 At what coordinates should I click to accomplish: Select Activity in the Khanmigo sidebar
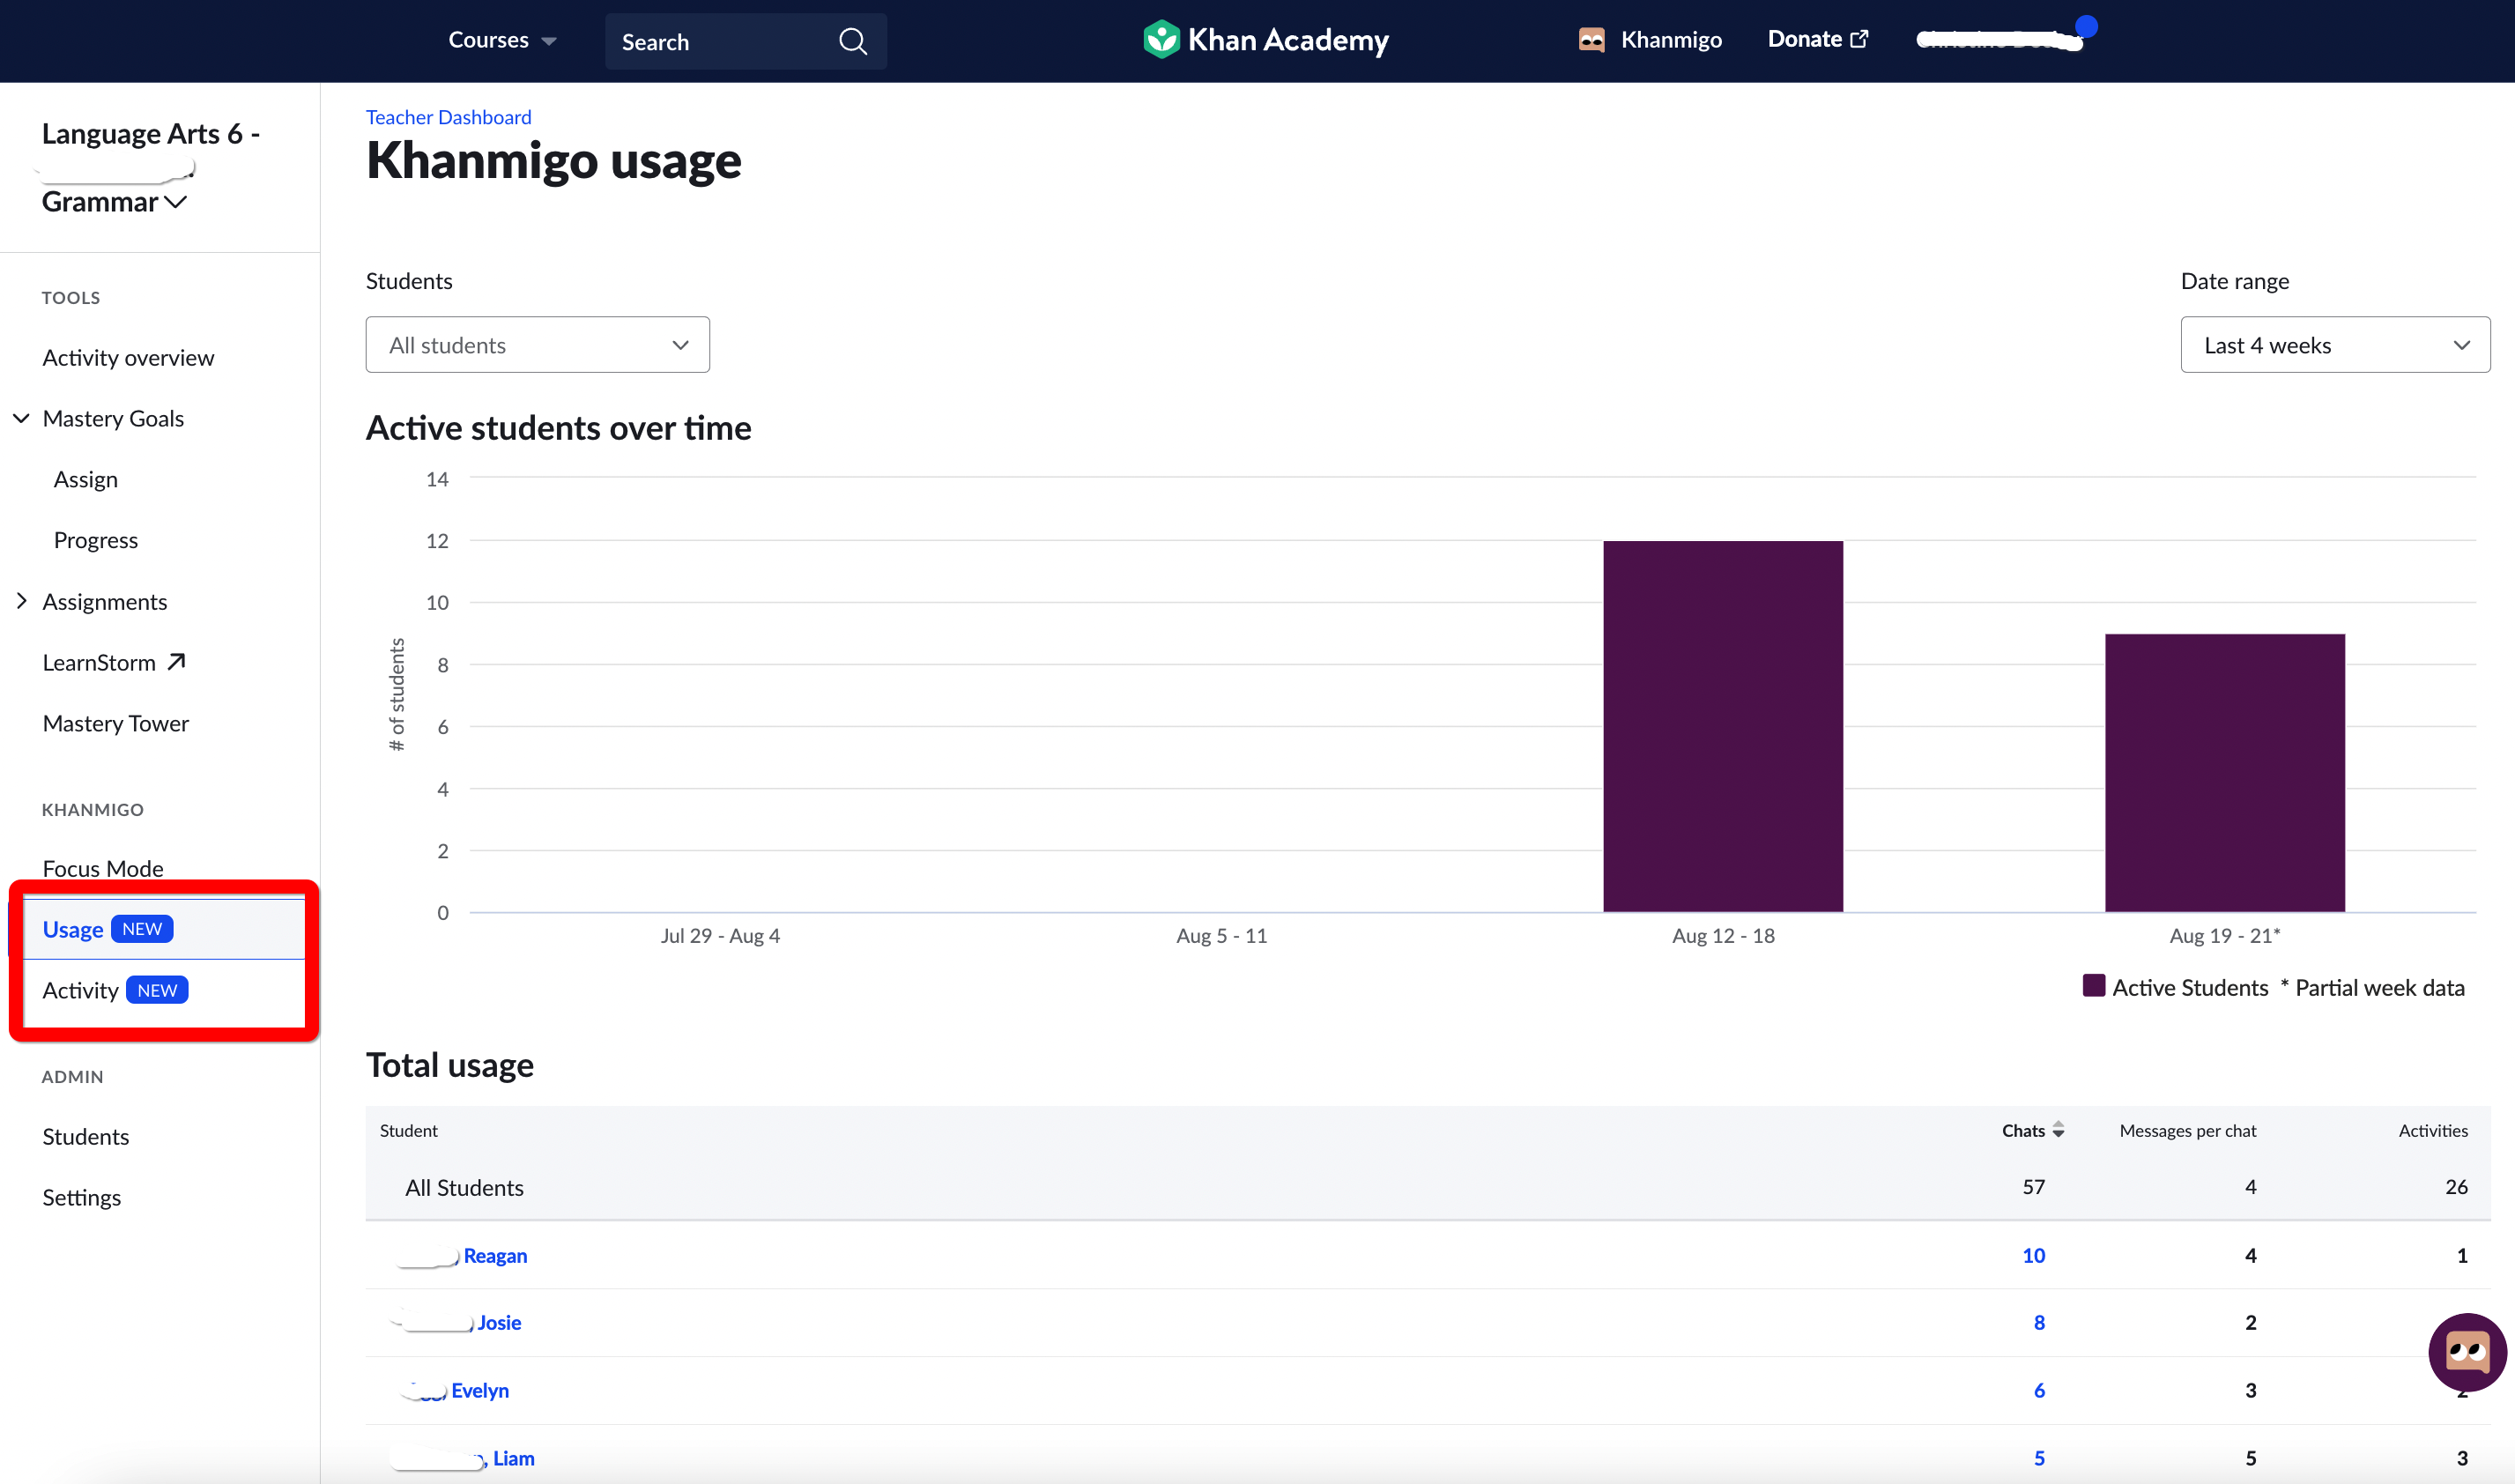80,989
